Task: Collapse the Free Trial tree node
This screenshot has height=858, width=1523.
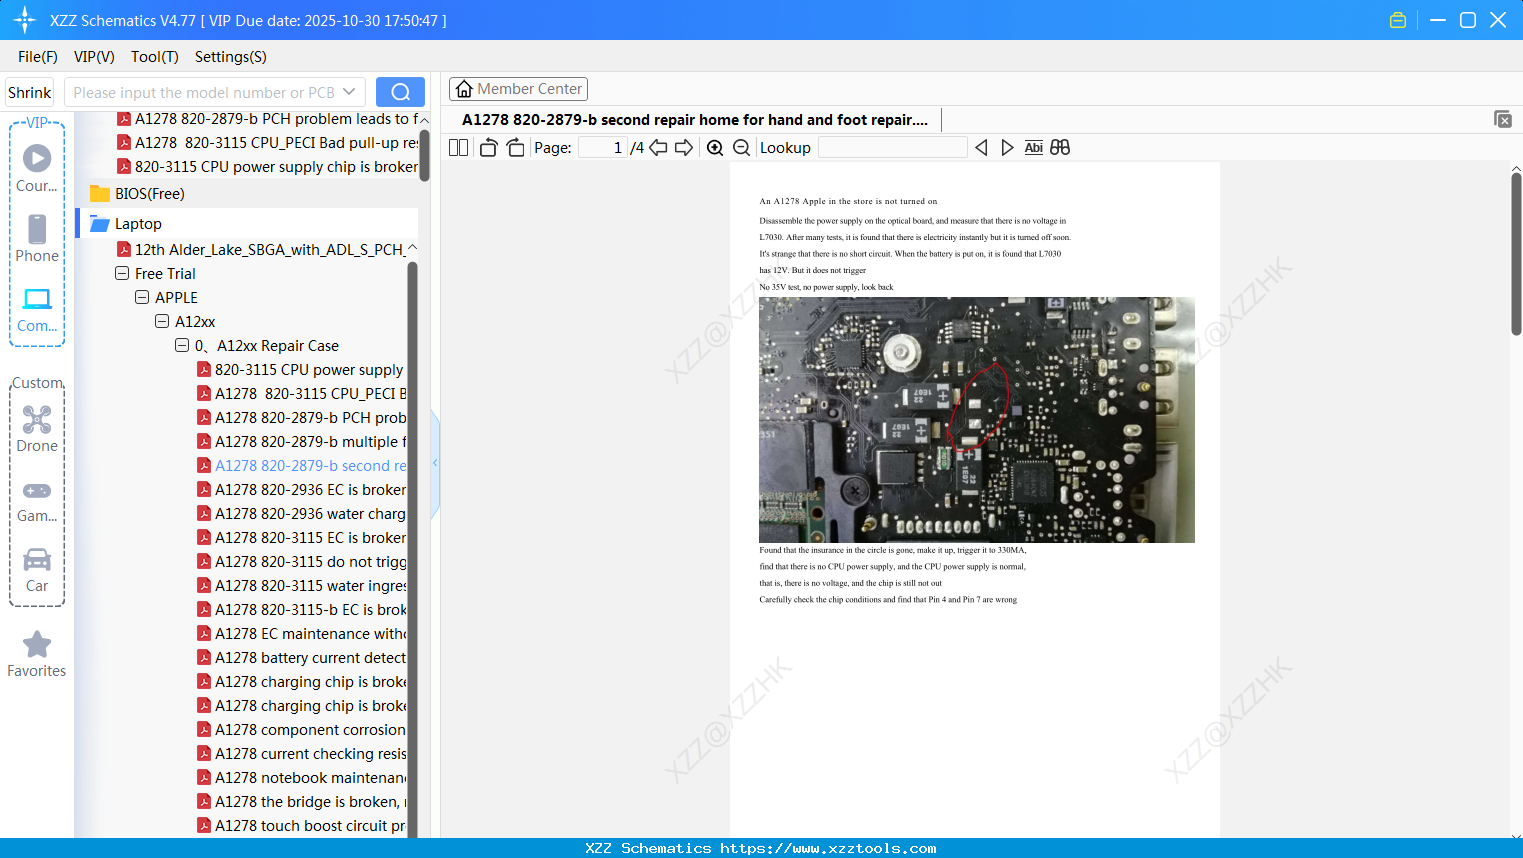Action: 122,274
